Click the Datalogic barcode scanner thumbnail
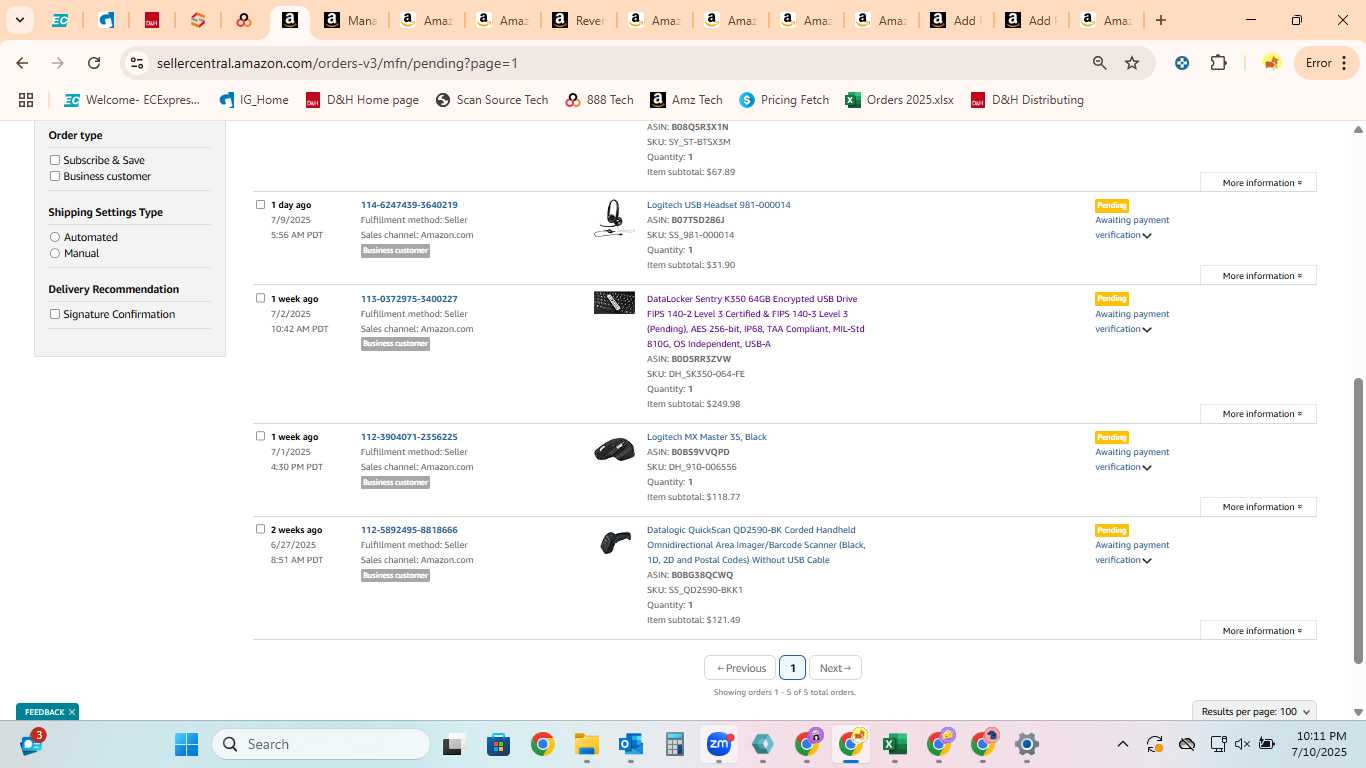 point(614,542)
